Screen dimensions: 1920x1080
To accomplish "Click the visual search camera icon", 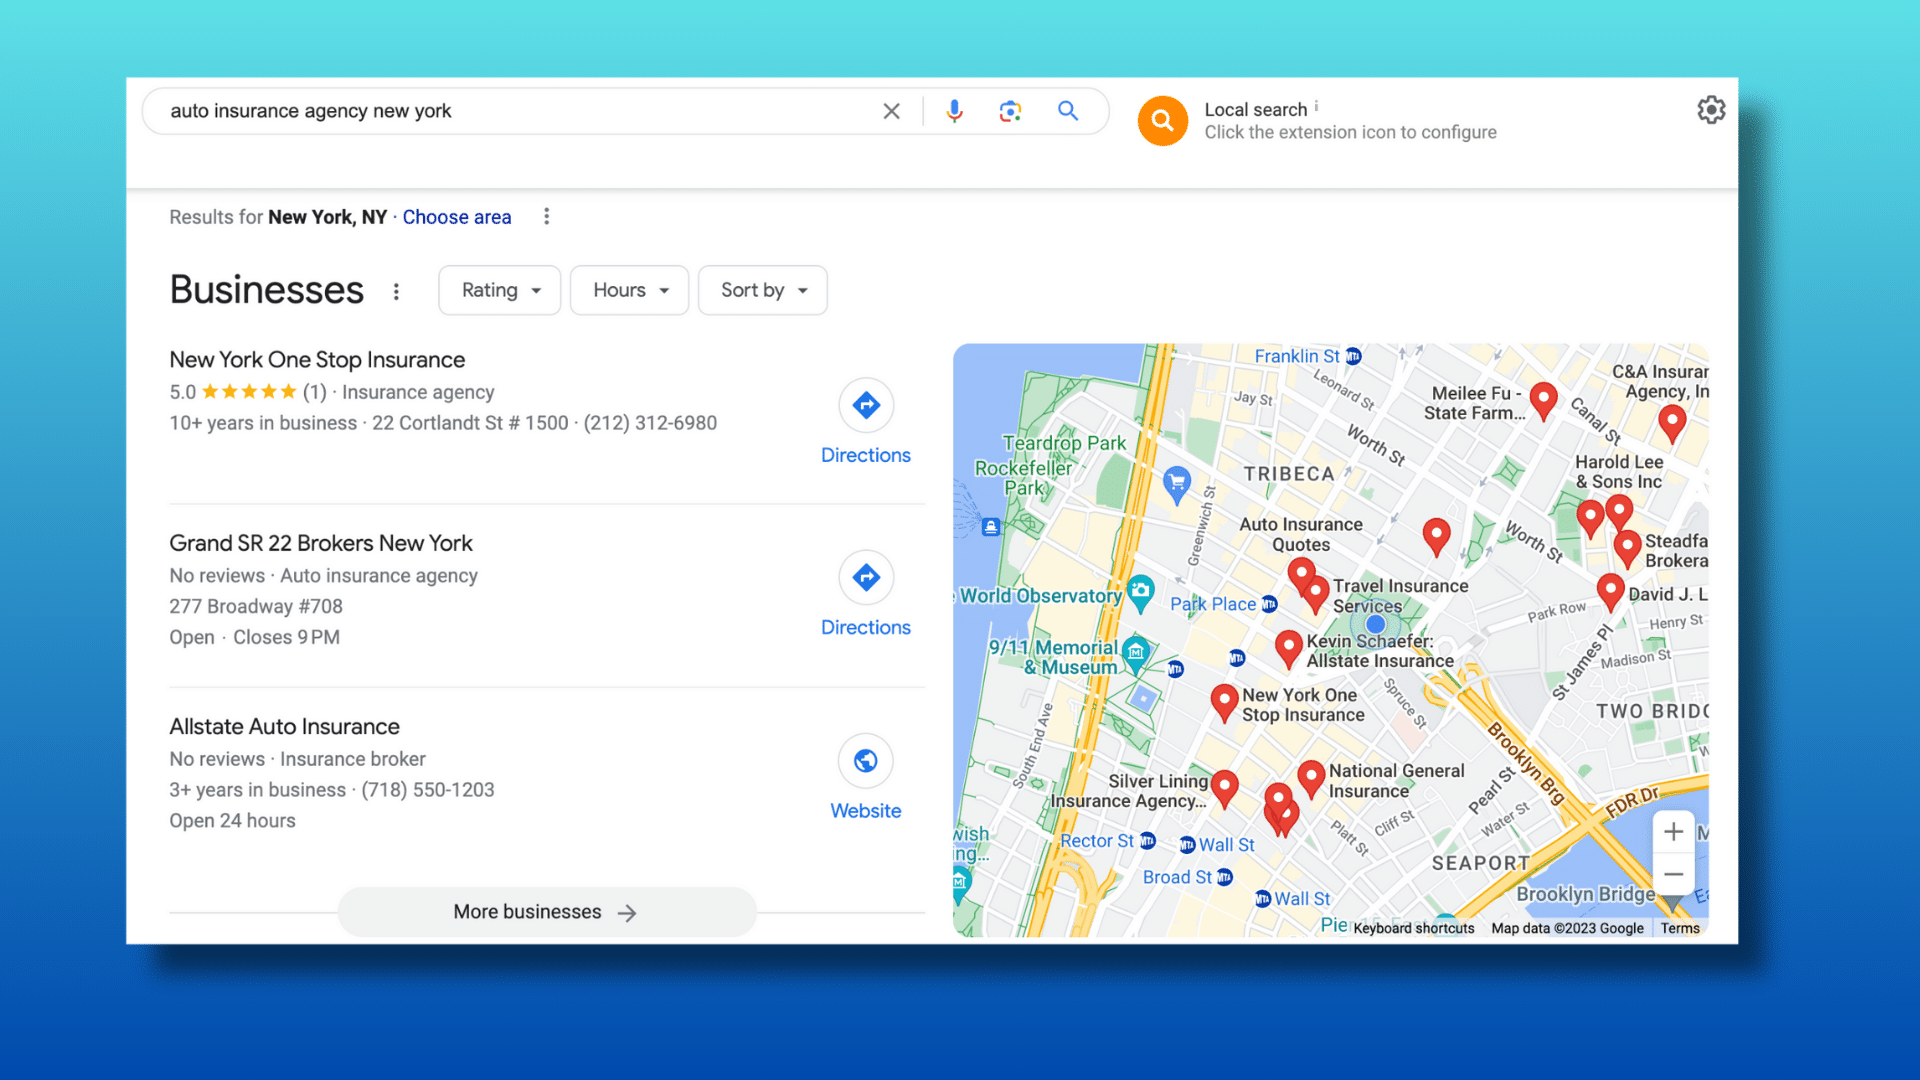I will (1010, 111).
